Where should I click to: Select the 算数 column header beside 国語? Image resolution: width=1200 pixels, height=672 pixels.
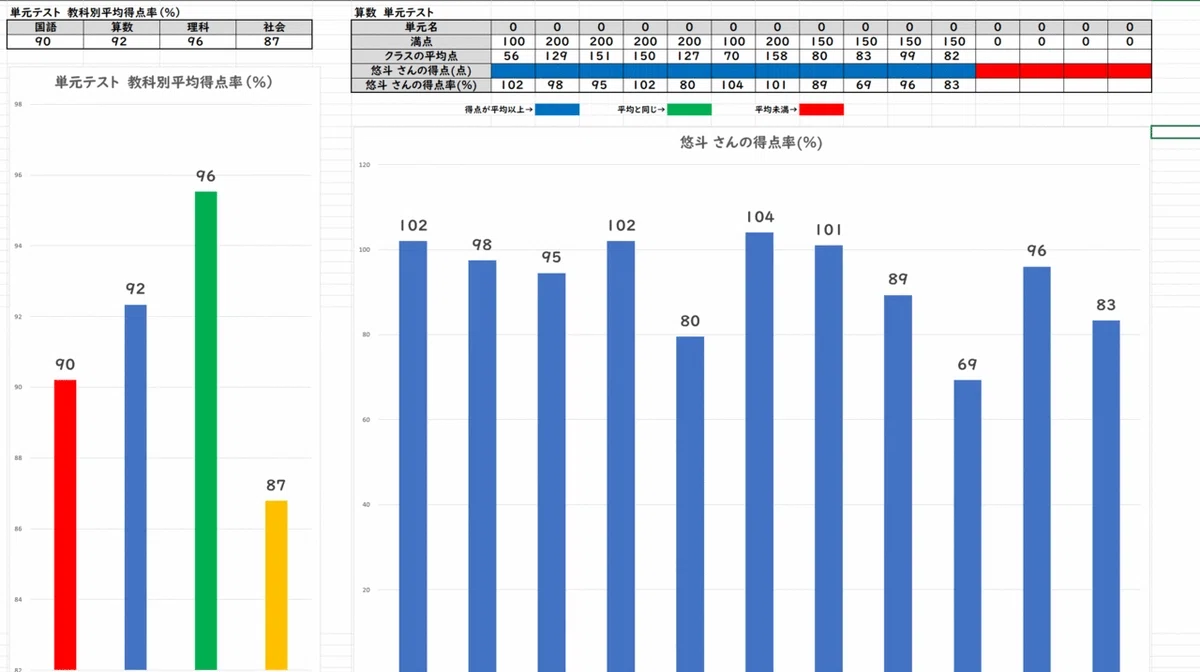[x=121, y=27]
